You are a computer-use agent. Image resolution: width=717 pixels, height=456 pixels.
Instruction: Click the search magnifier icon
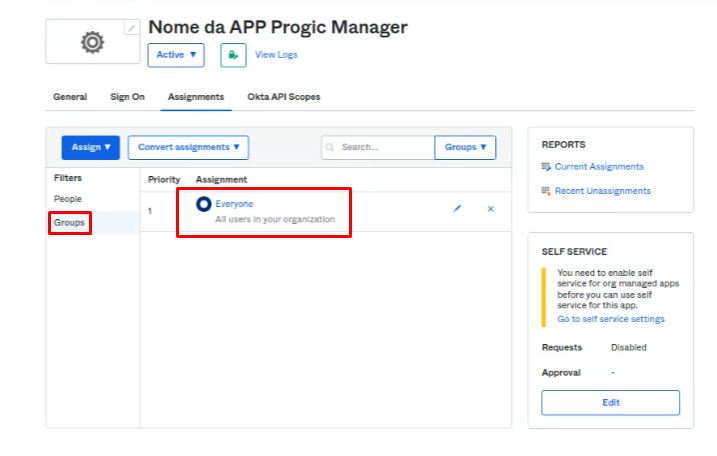[x=330, y=147]
